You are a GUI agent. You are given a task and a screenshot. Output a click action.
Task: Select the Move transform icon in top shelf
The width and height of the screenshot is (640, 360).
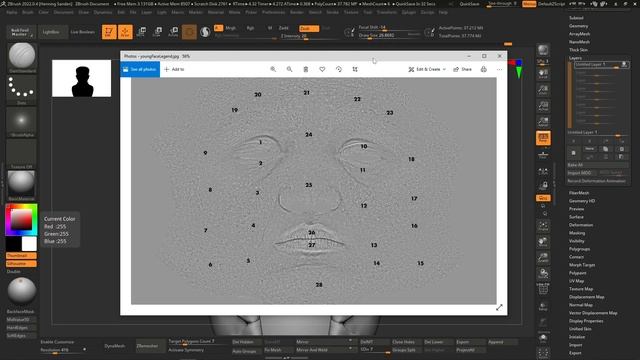142,32
